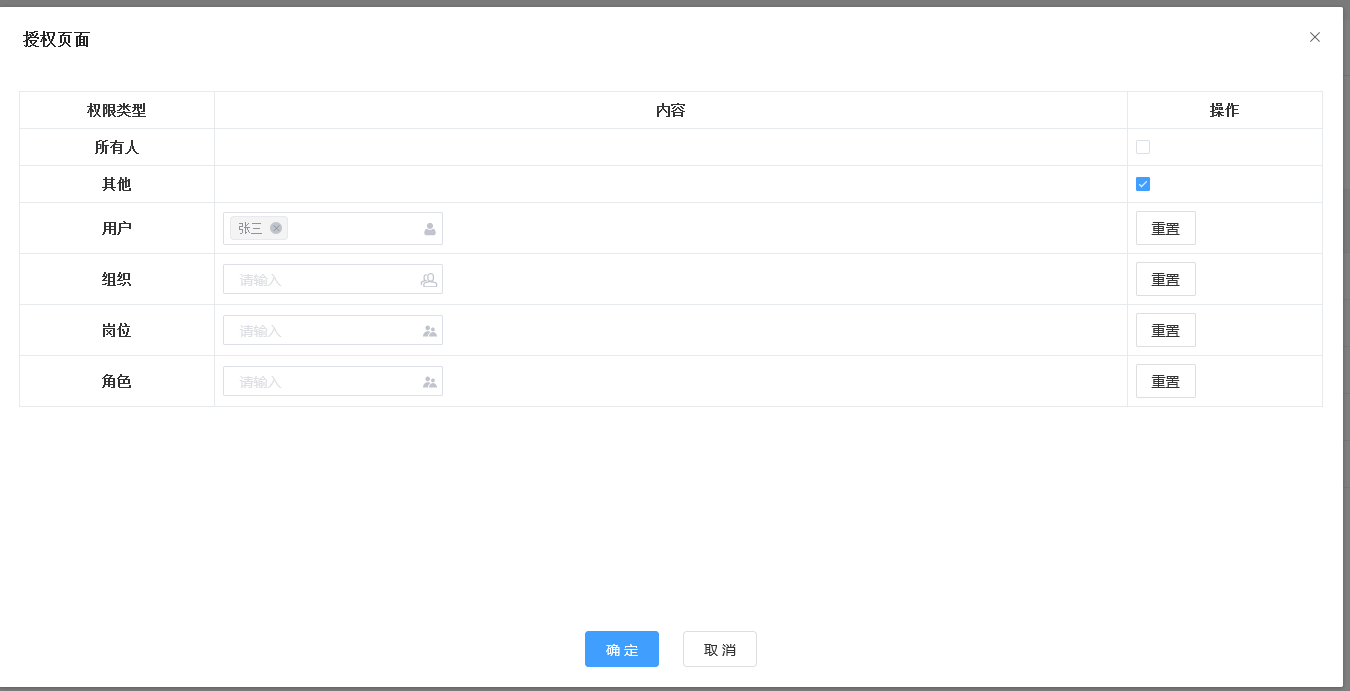Open role picker icon in 角色 row
This screenshot has width=1350, height=691.
pos(430,382)
